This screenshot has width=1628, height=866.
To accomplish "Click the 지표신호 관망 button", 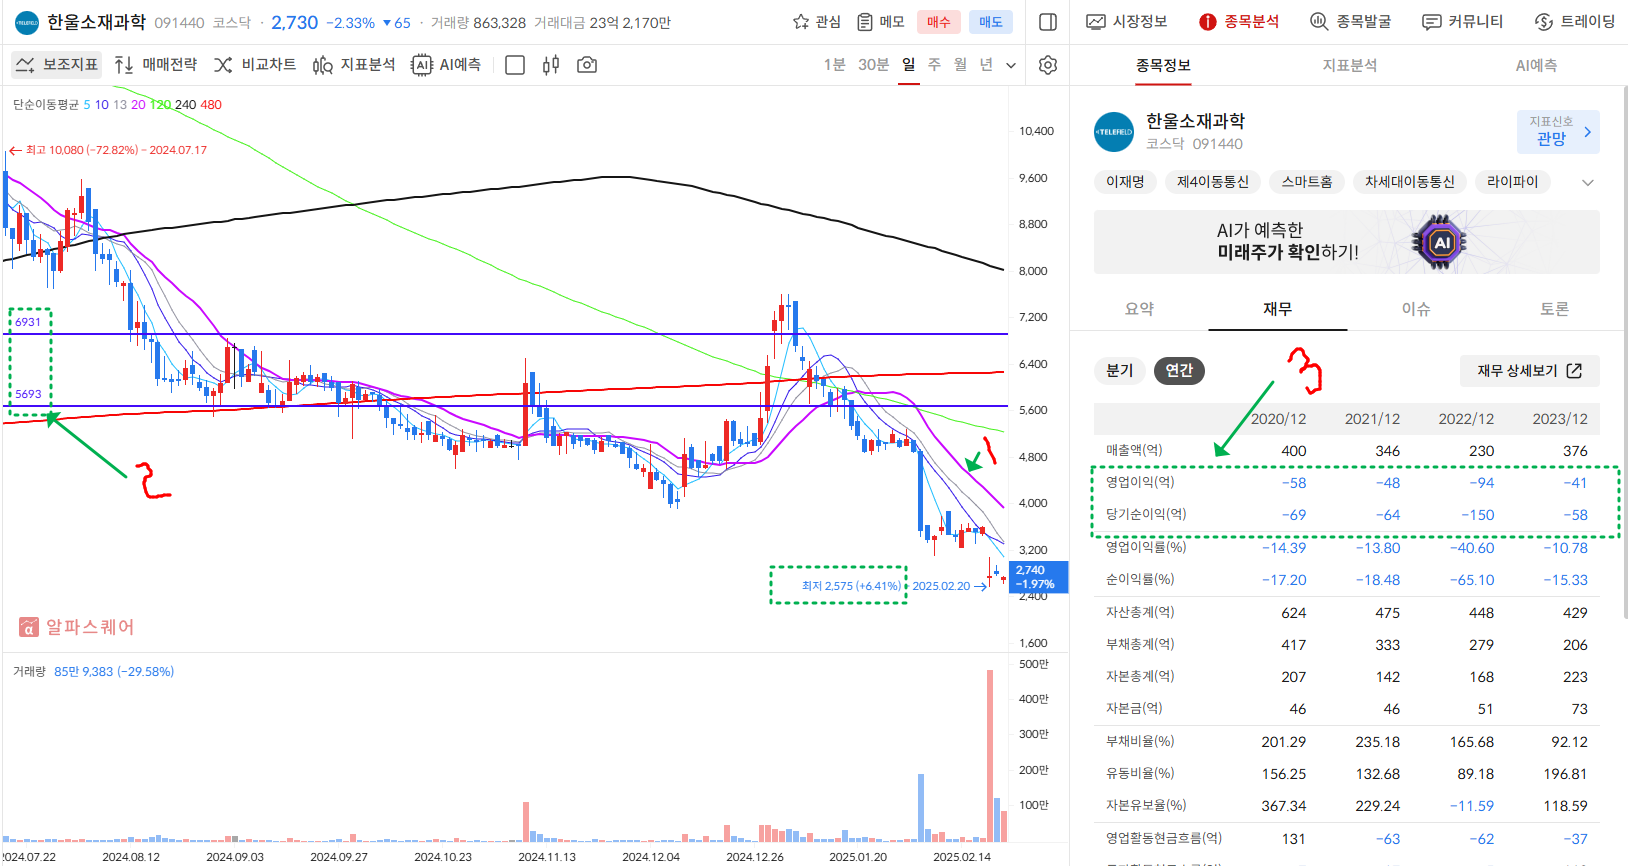I will tap(1558, 132).
